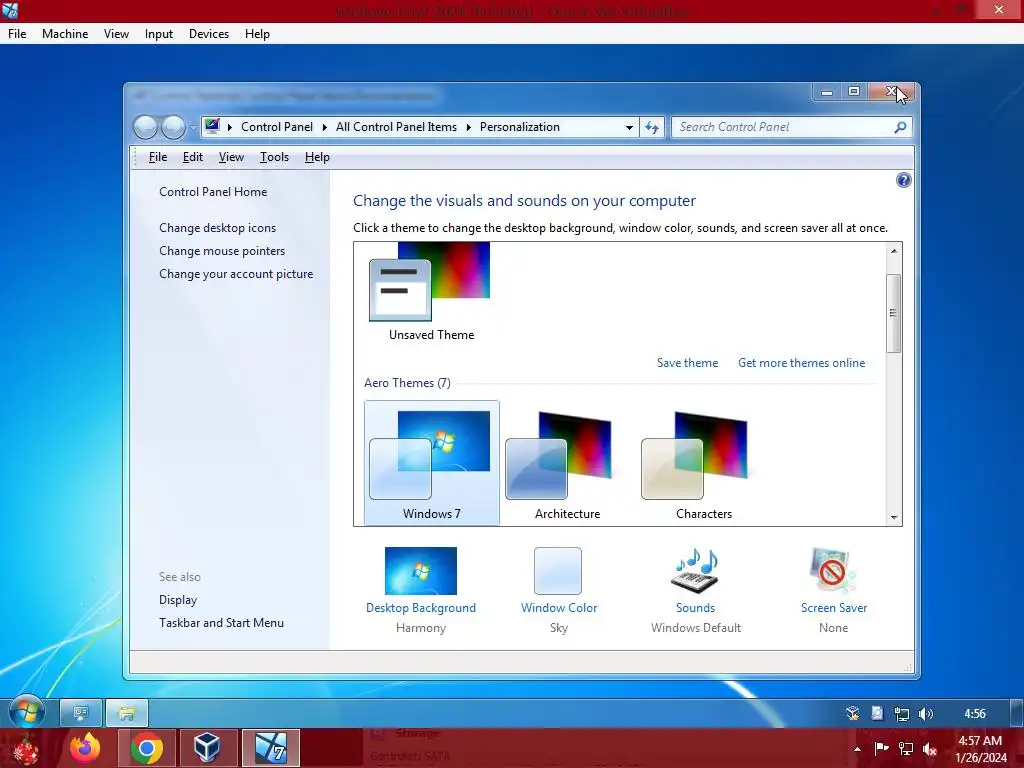The width and height of the screenshot is (1024, 768).
Task: Select the Architecture theme
Action: [568, 463]
